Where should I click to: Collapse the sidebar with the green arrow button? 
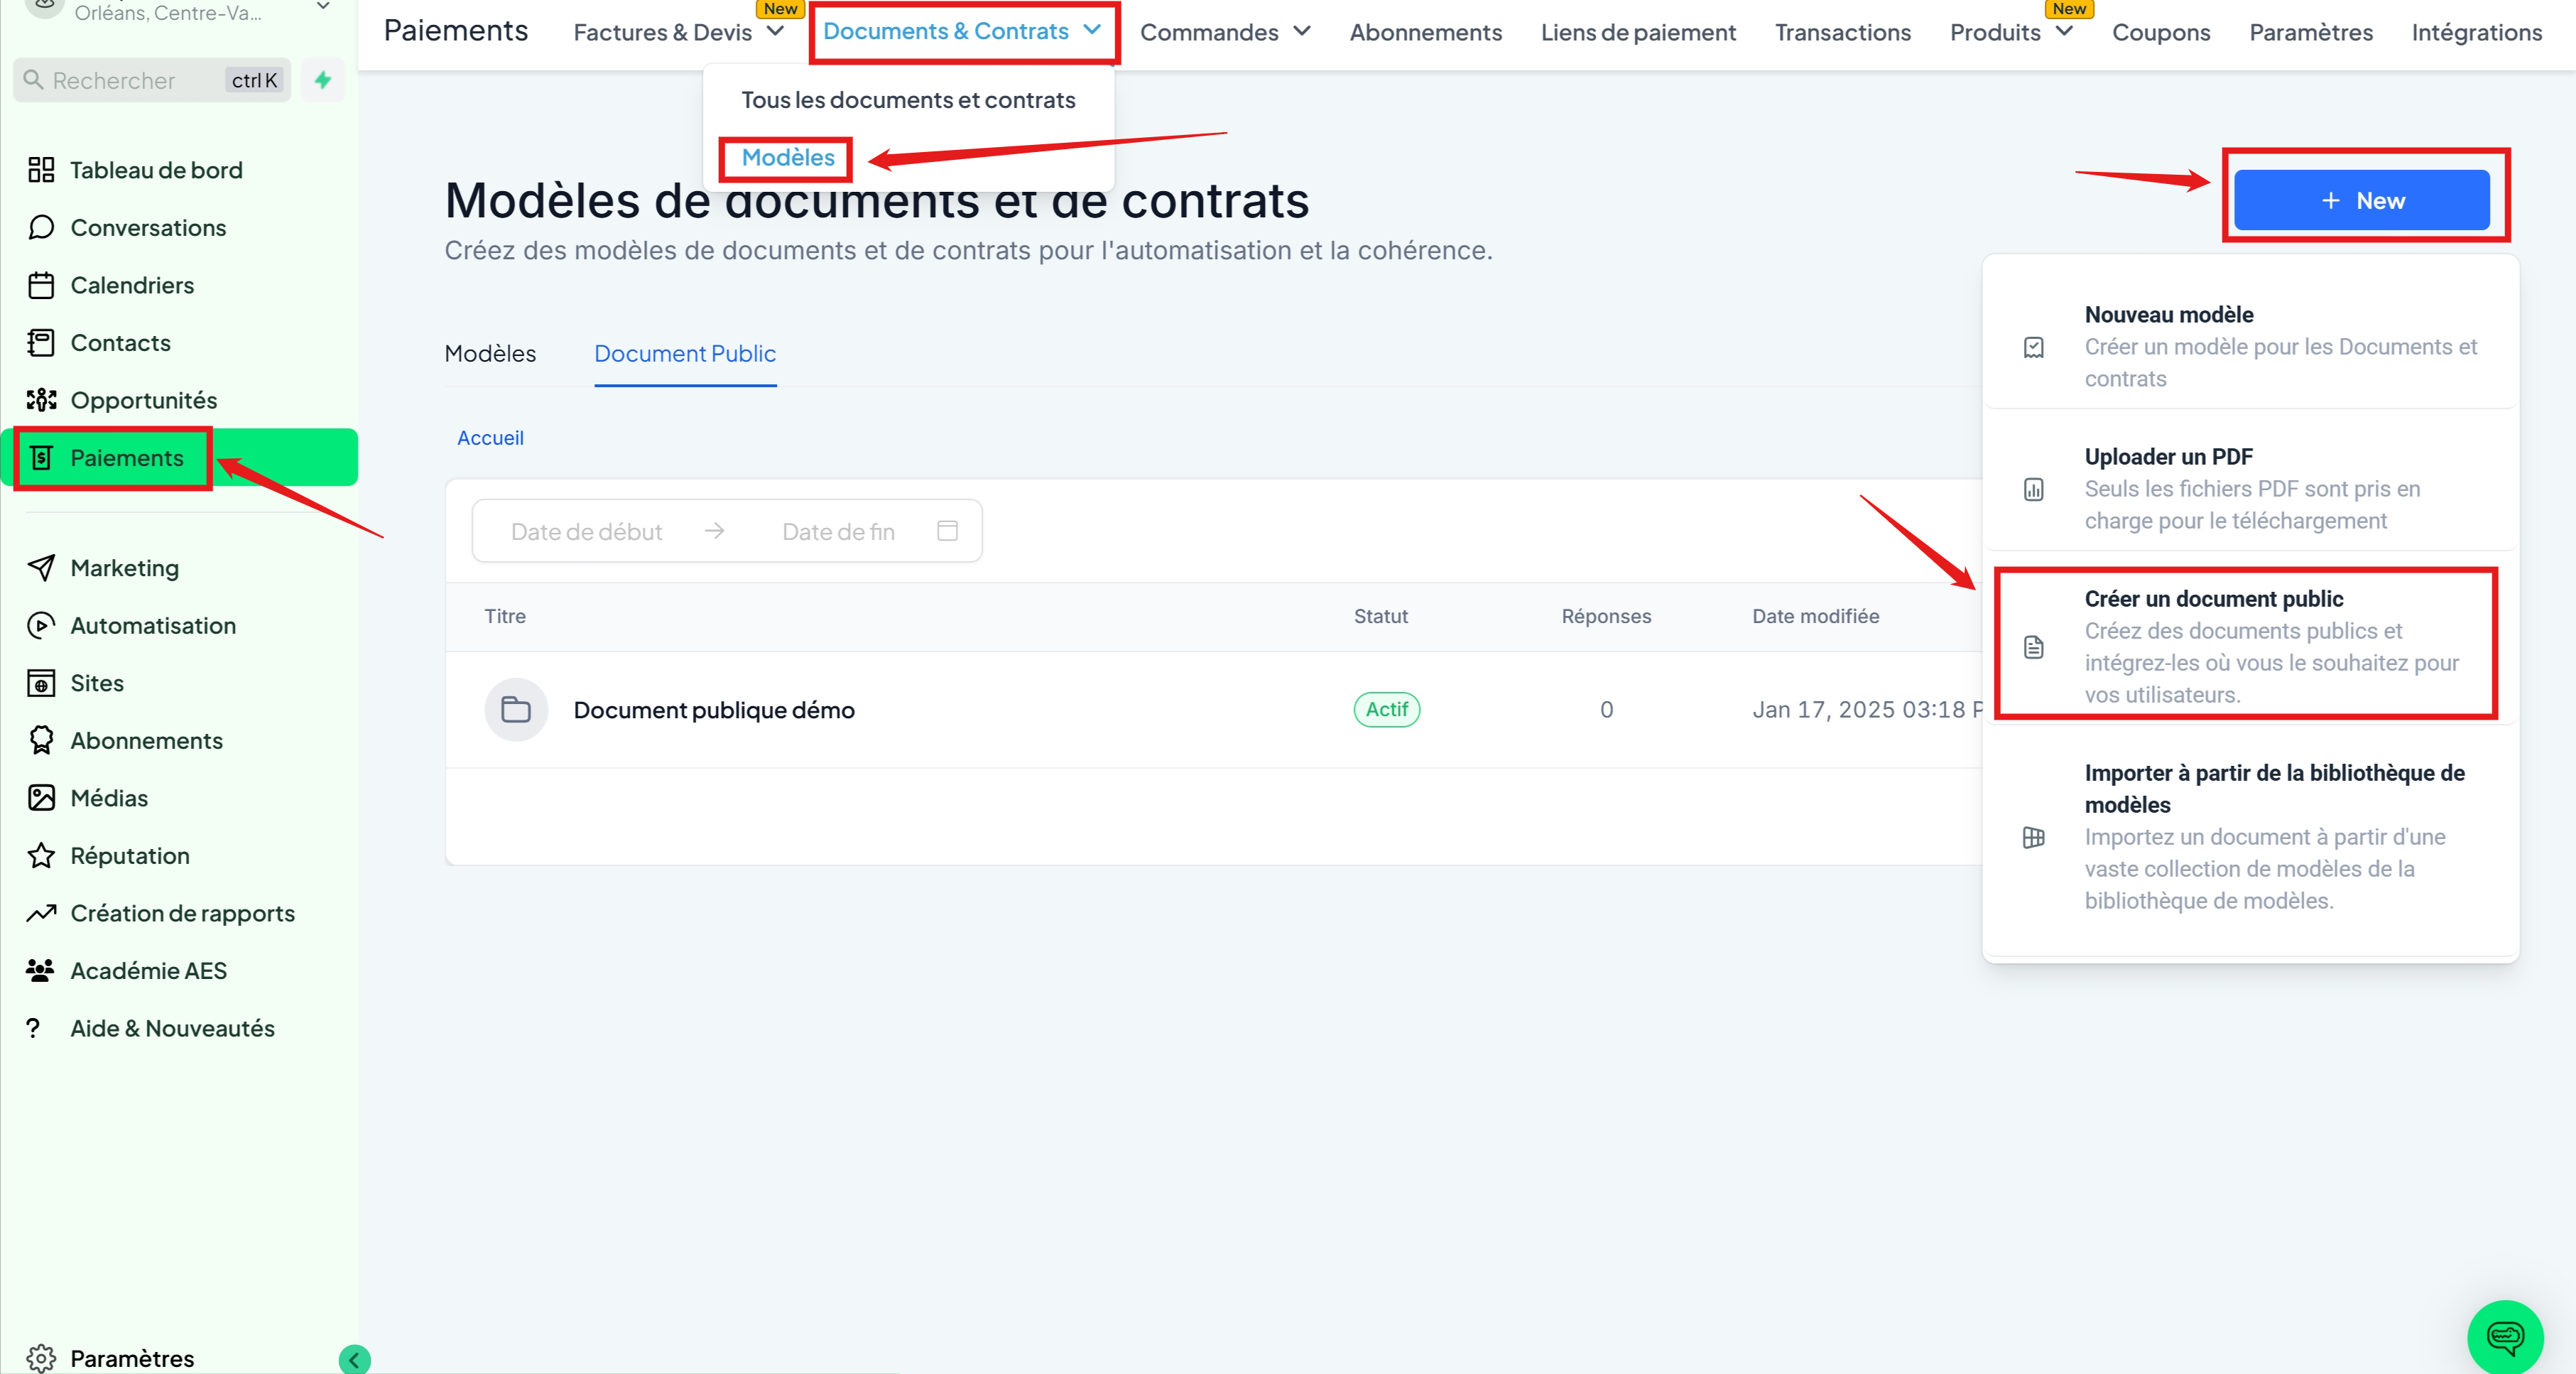354,1360
